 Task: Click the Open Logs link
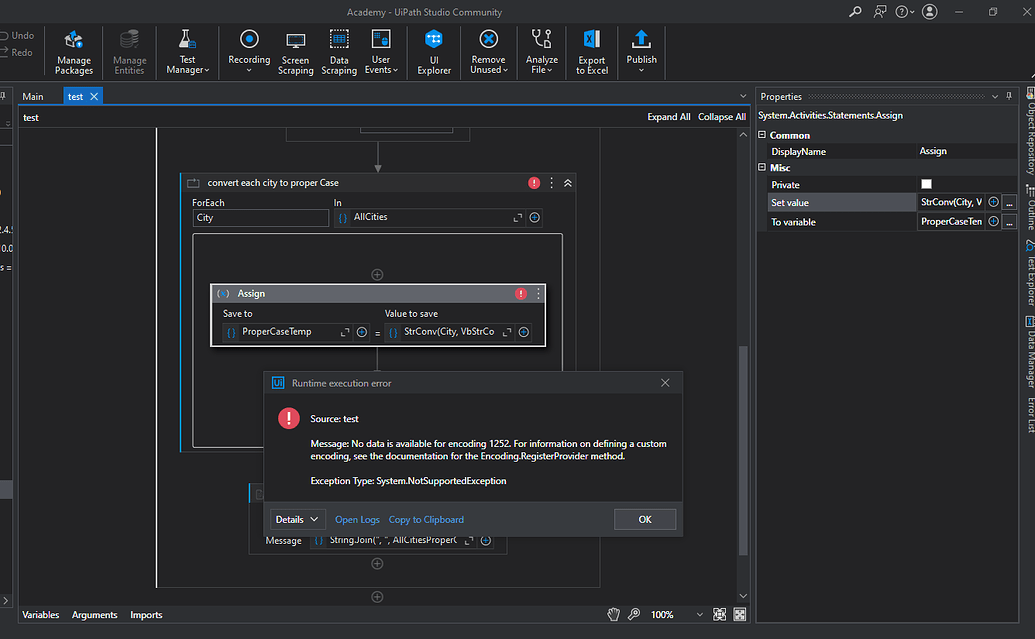[357, 519]
